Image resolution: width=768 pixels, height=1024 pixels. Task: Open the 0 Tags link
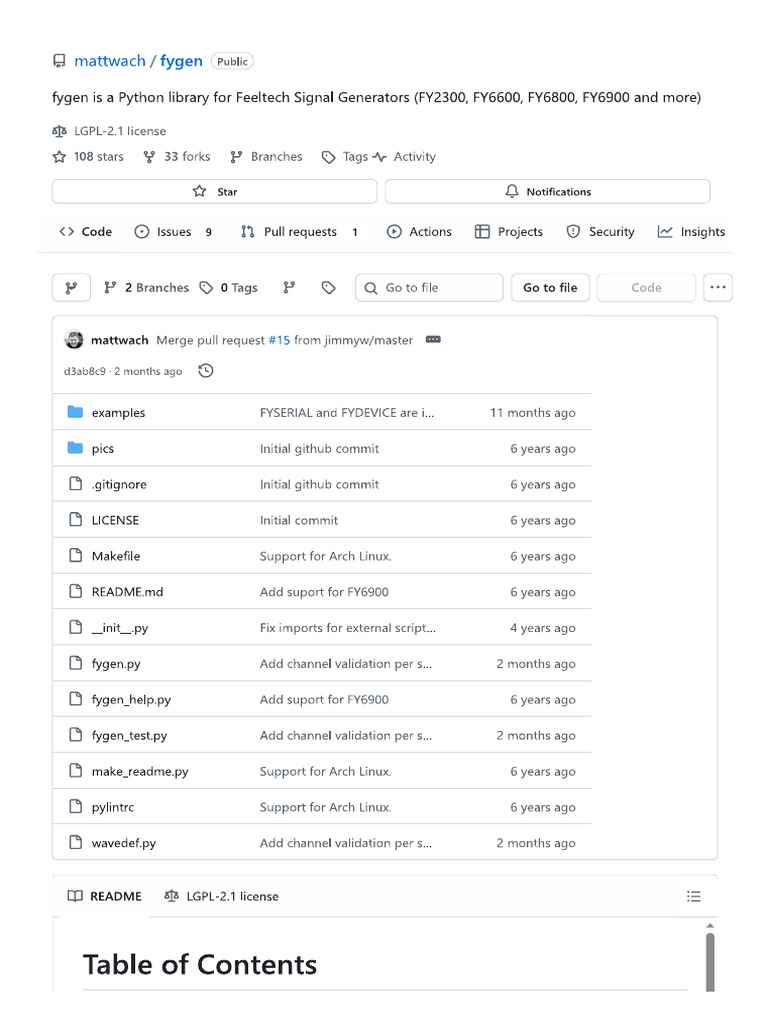pos(229,288)
